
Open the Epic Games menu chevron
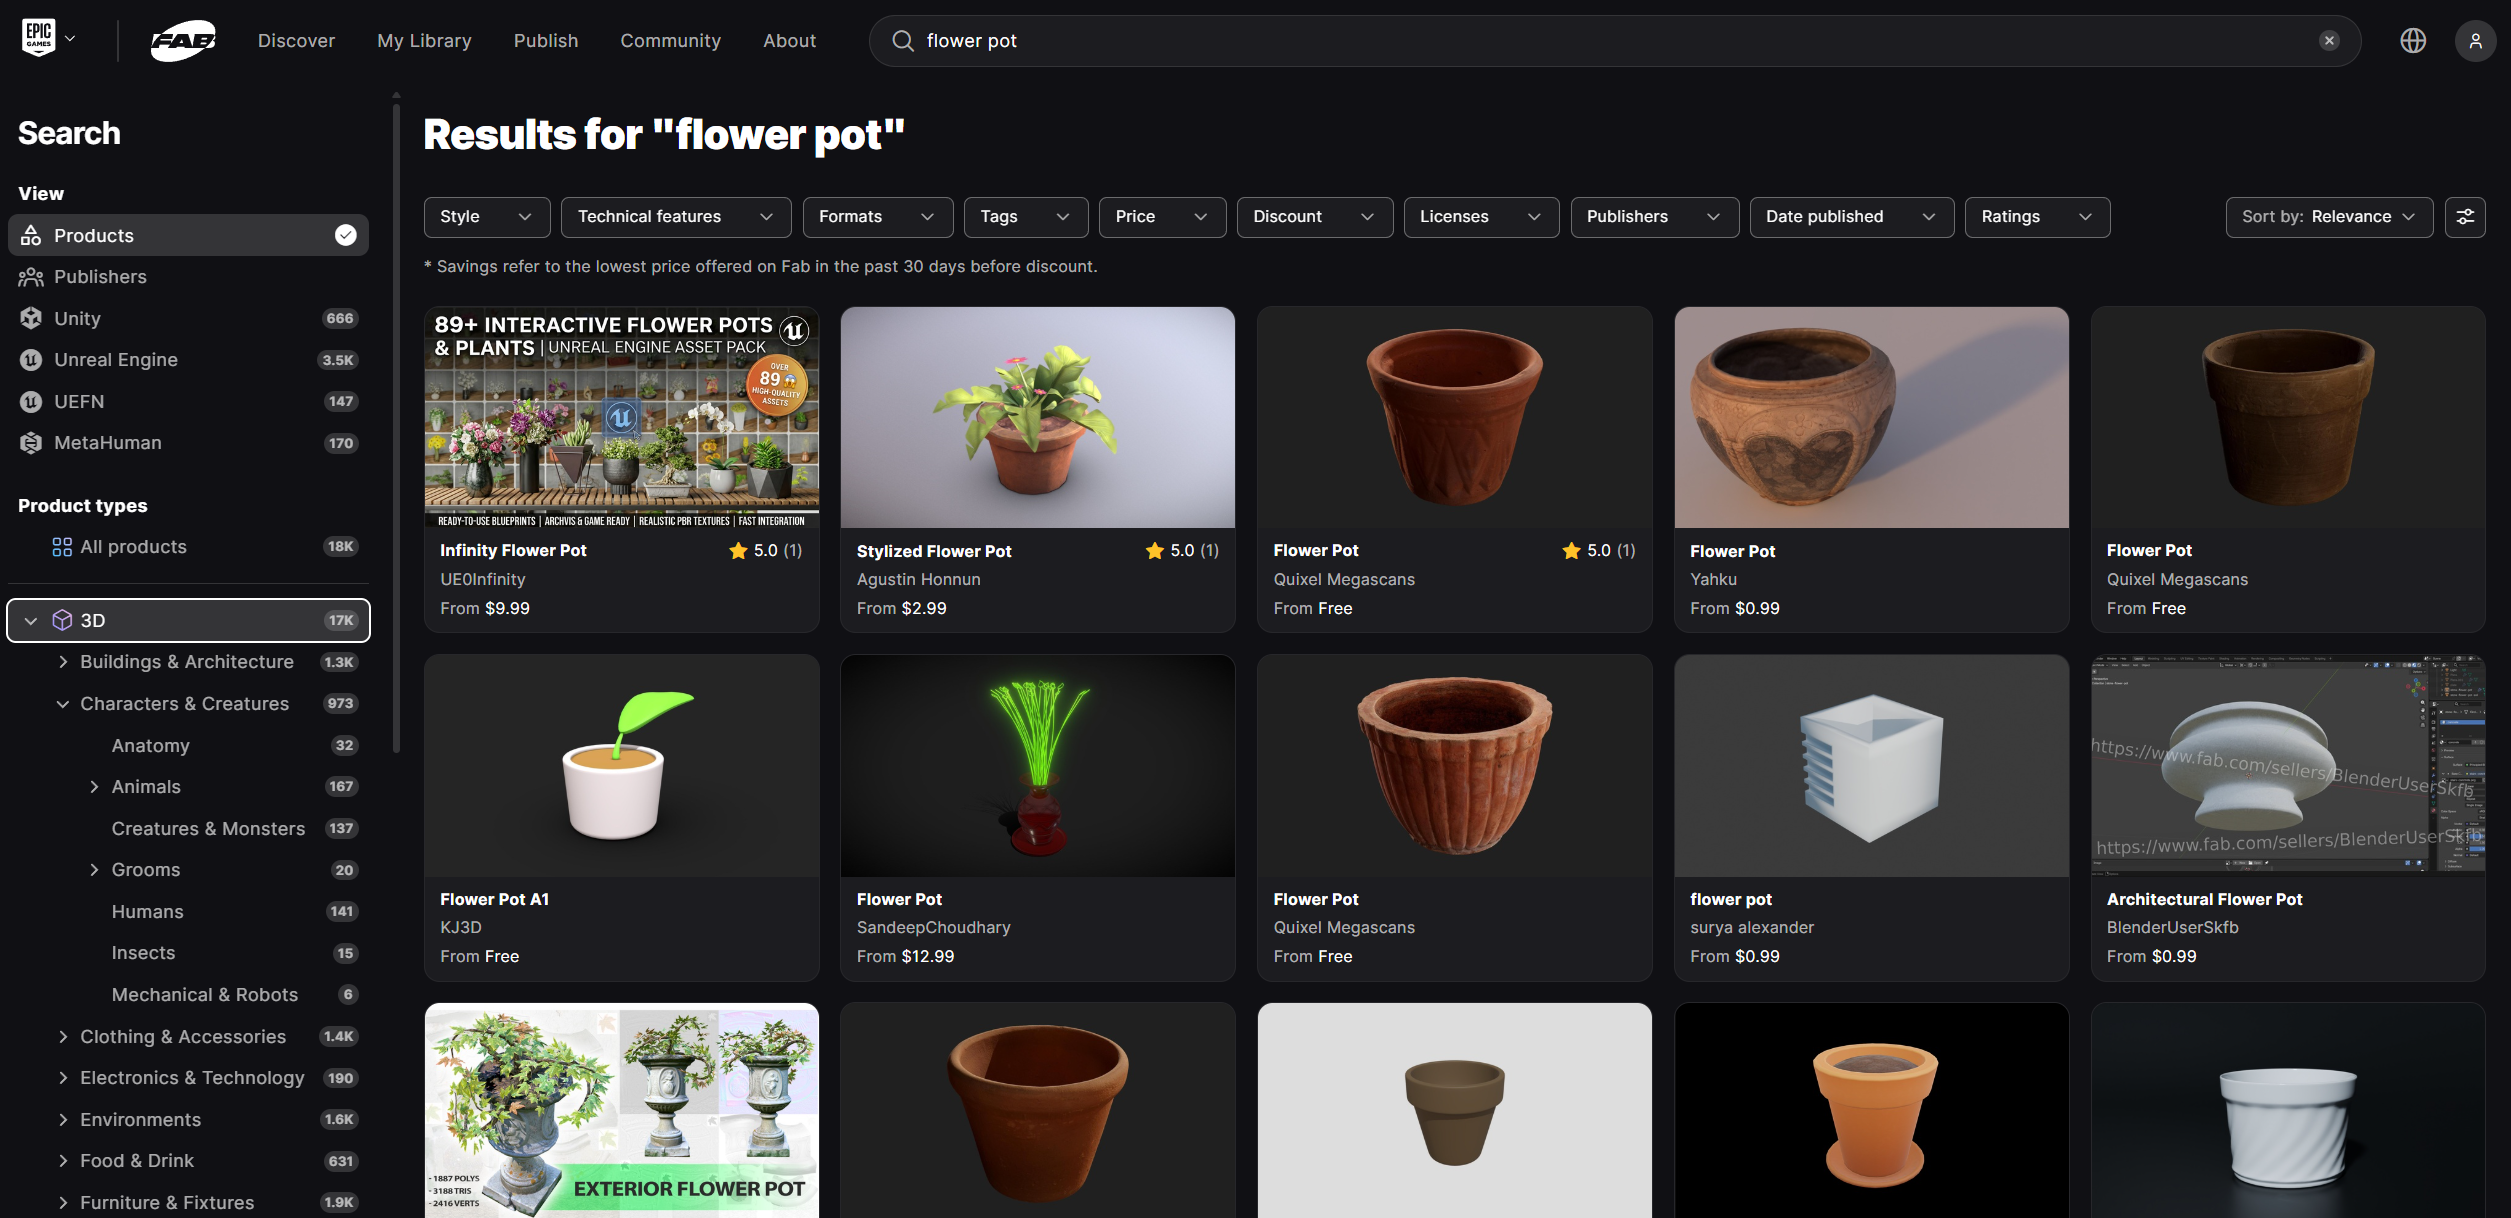coord(70,39)
